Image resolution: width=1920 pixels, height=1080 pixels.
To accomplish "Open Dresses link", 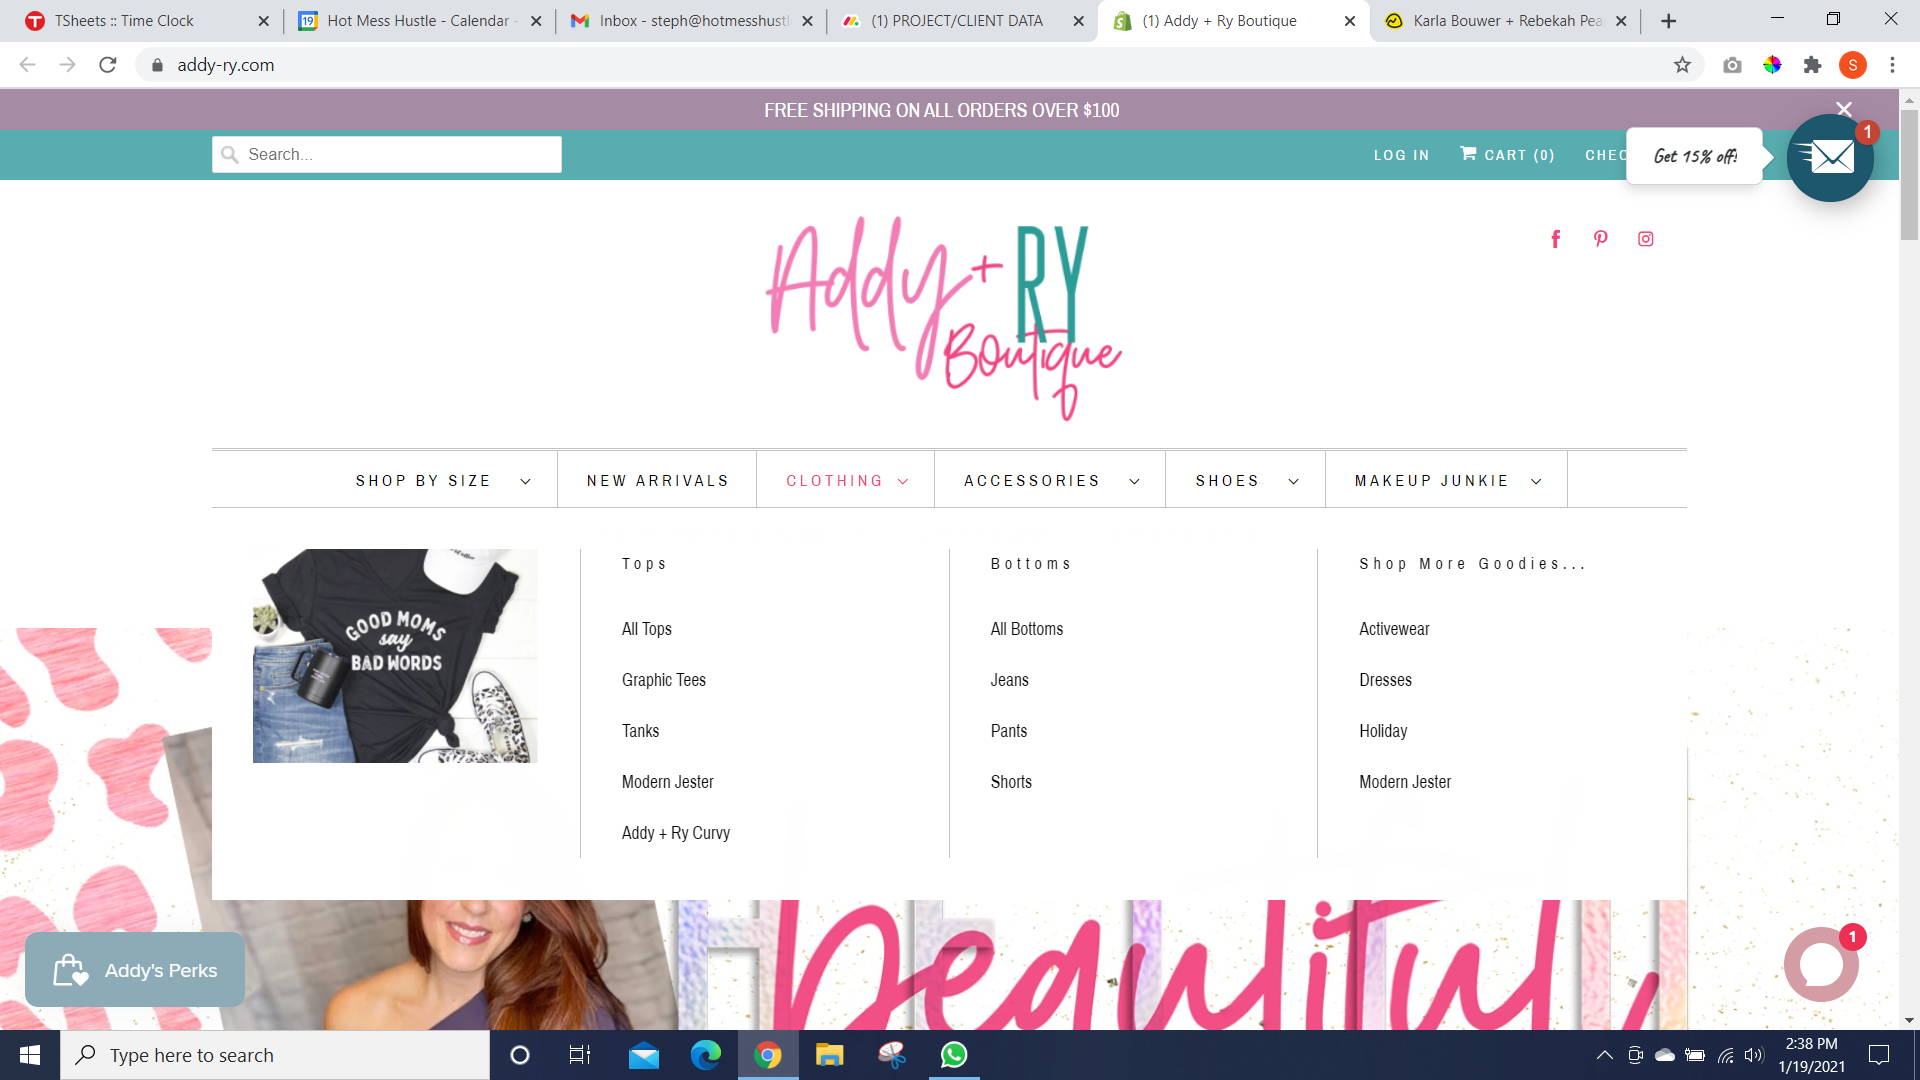I will (1385, 680).
